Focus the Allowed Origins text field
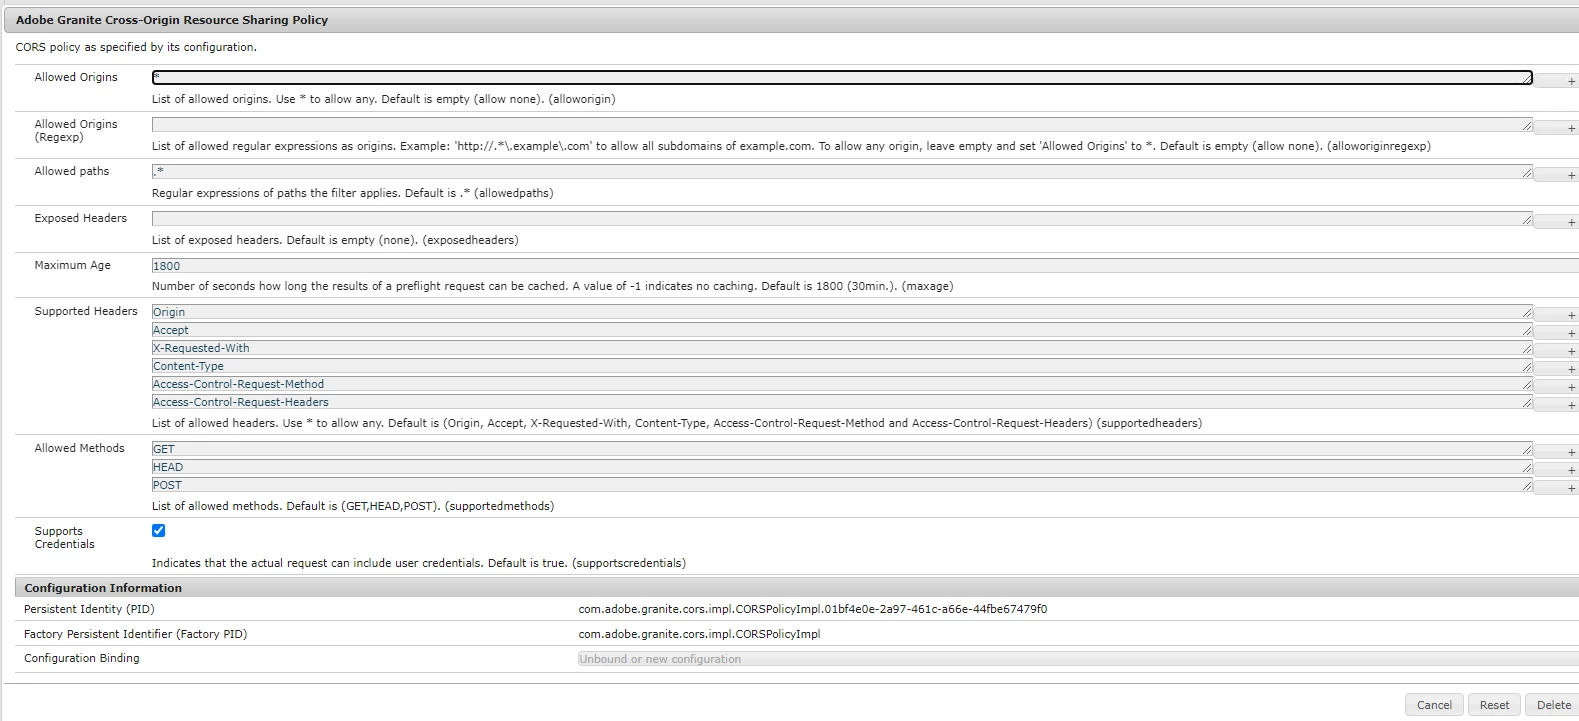This screenshot has width=1579, height=721. pos(842,77)
